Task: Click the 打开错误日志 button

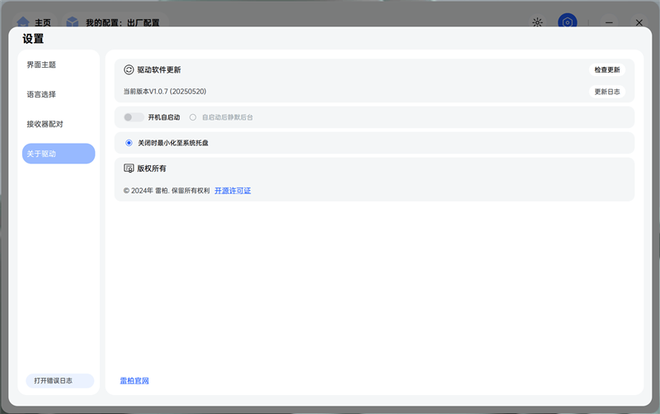Action: point(58,381)
